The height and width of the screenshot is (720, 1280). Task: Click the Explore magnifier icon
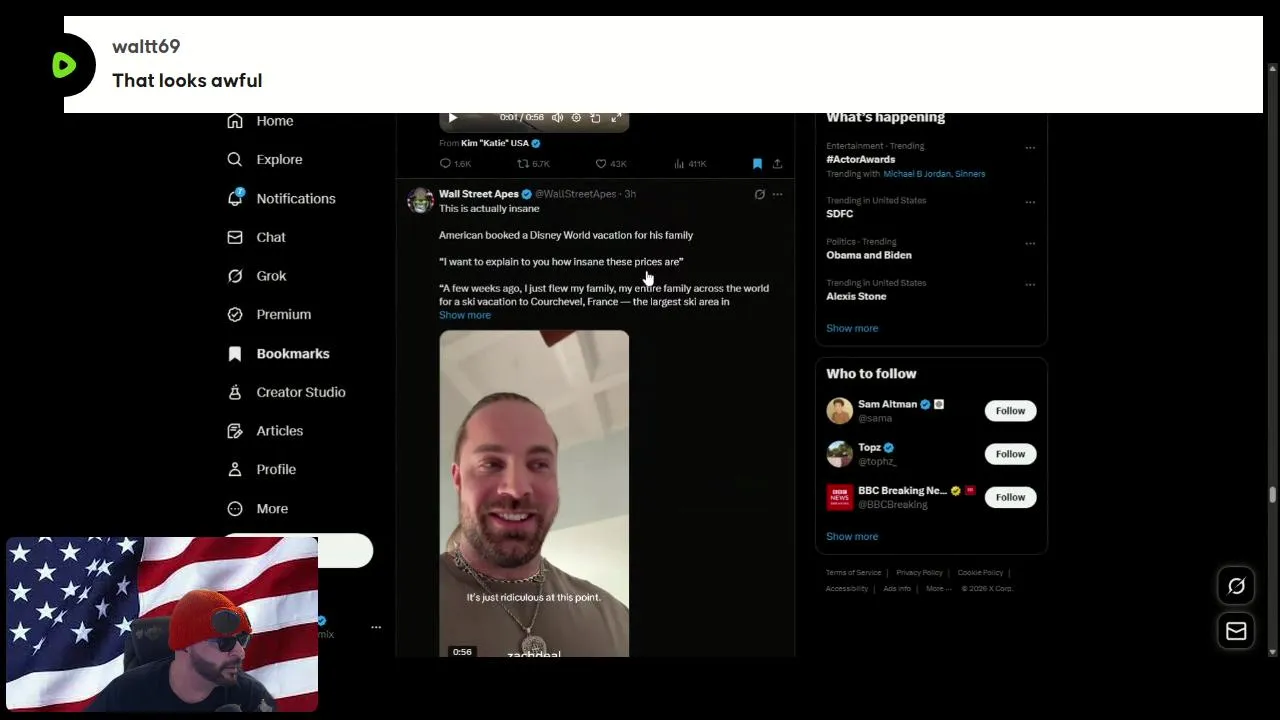coord(235,159)
